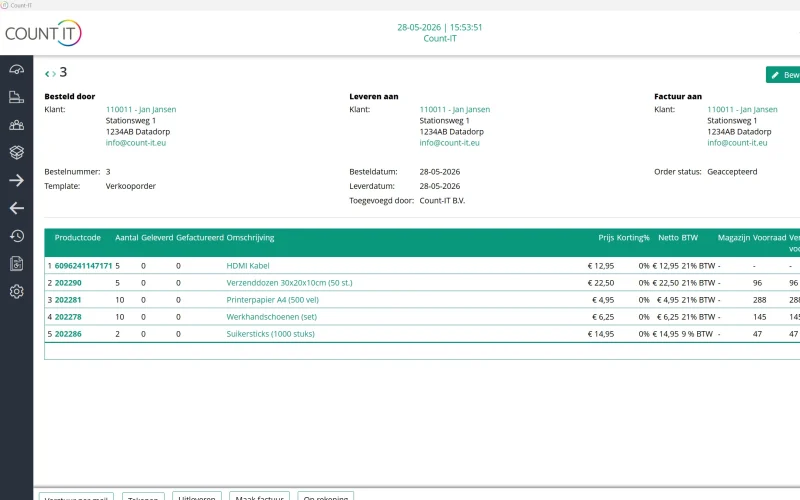Click the Netto column header
800x500 pixels.
(x=668, y=238)
